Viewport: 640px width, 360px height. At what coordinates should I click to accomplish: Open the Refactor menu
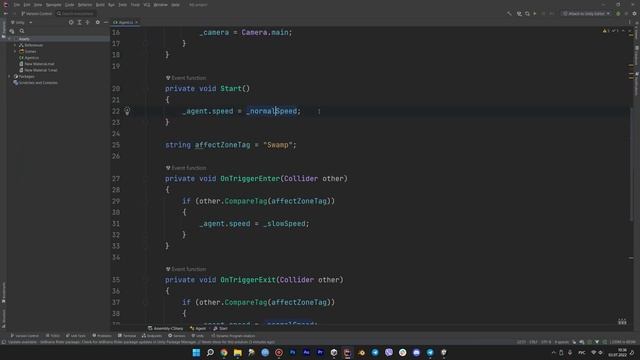coord(85,5)
